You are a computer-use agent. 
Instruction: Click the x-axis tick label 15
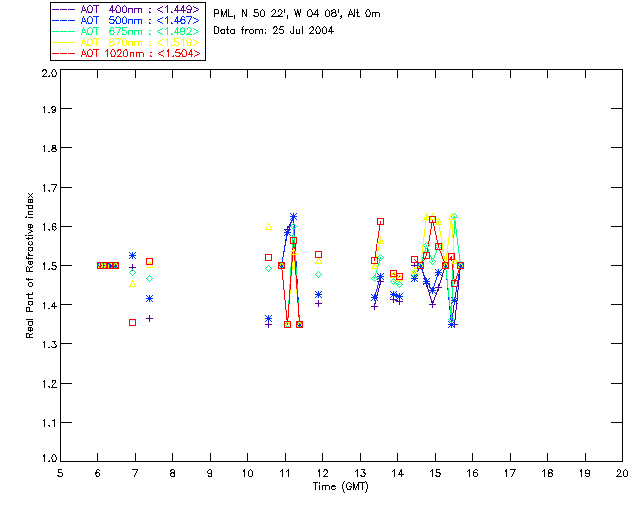[435, 473]
